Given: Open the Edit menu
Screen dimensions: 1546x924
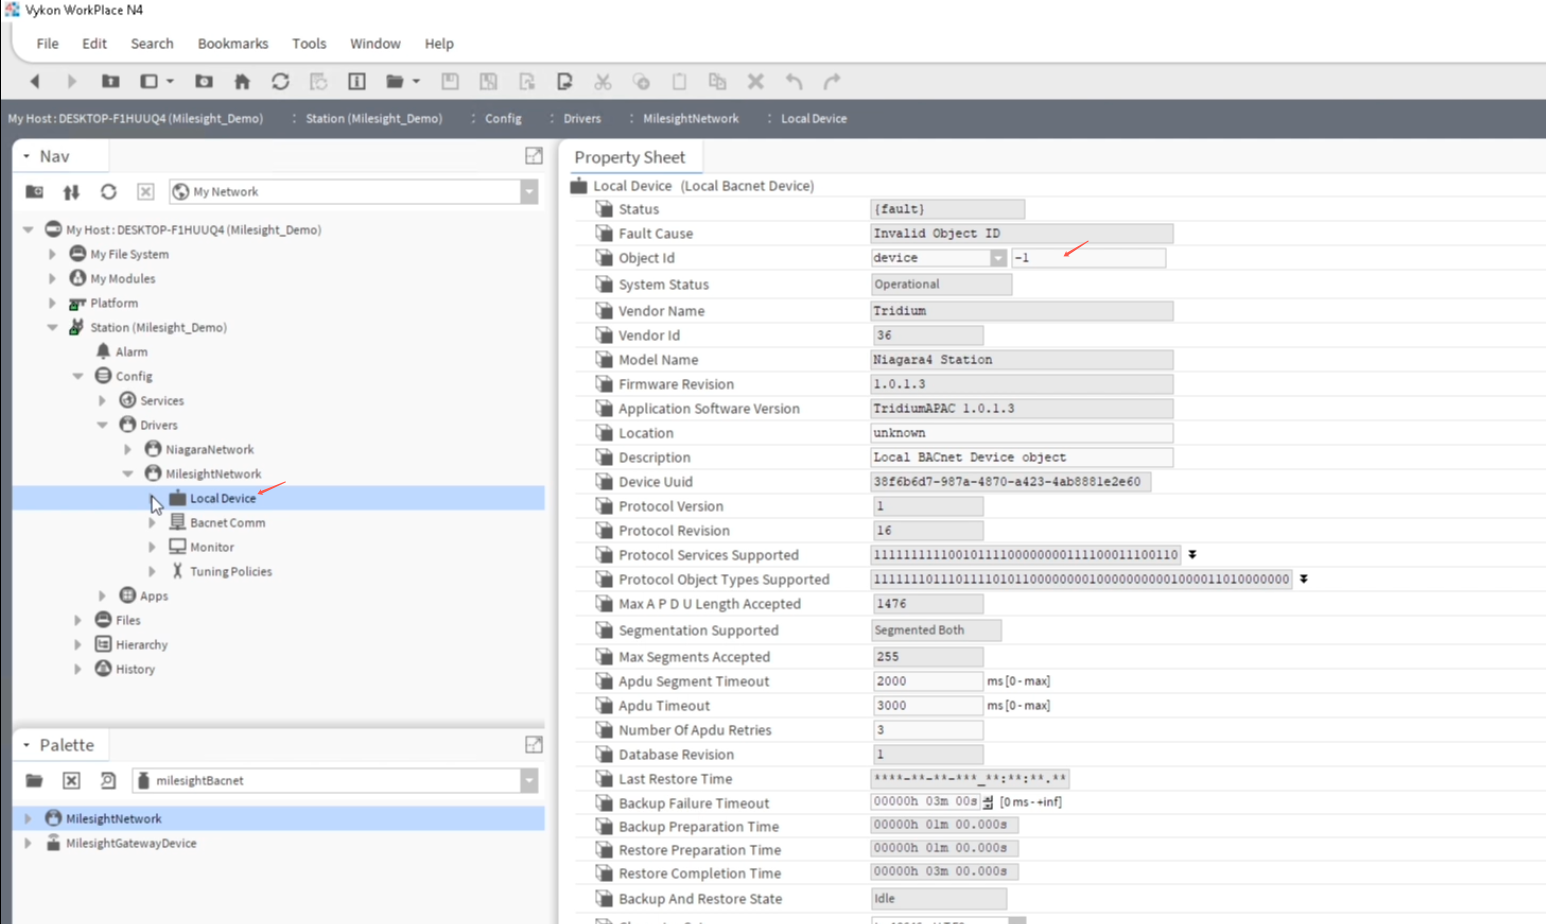Looking at the screenshot, I should coord(94,44).
